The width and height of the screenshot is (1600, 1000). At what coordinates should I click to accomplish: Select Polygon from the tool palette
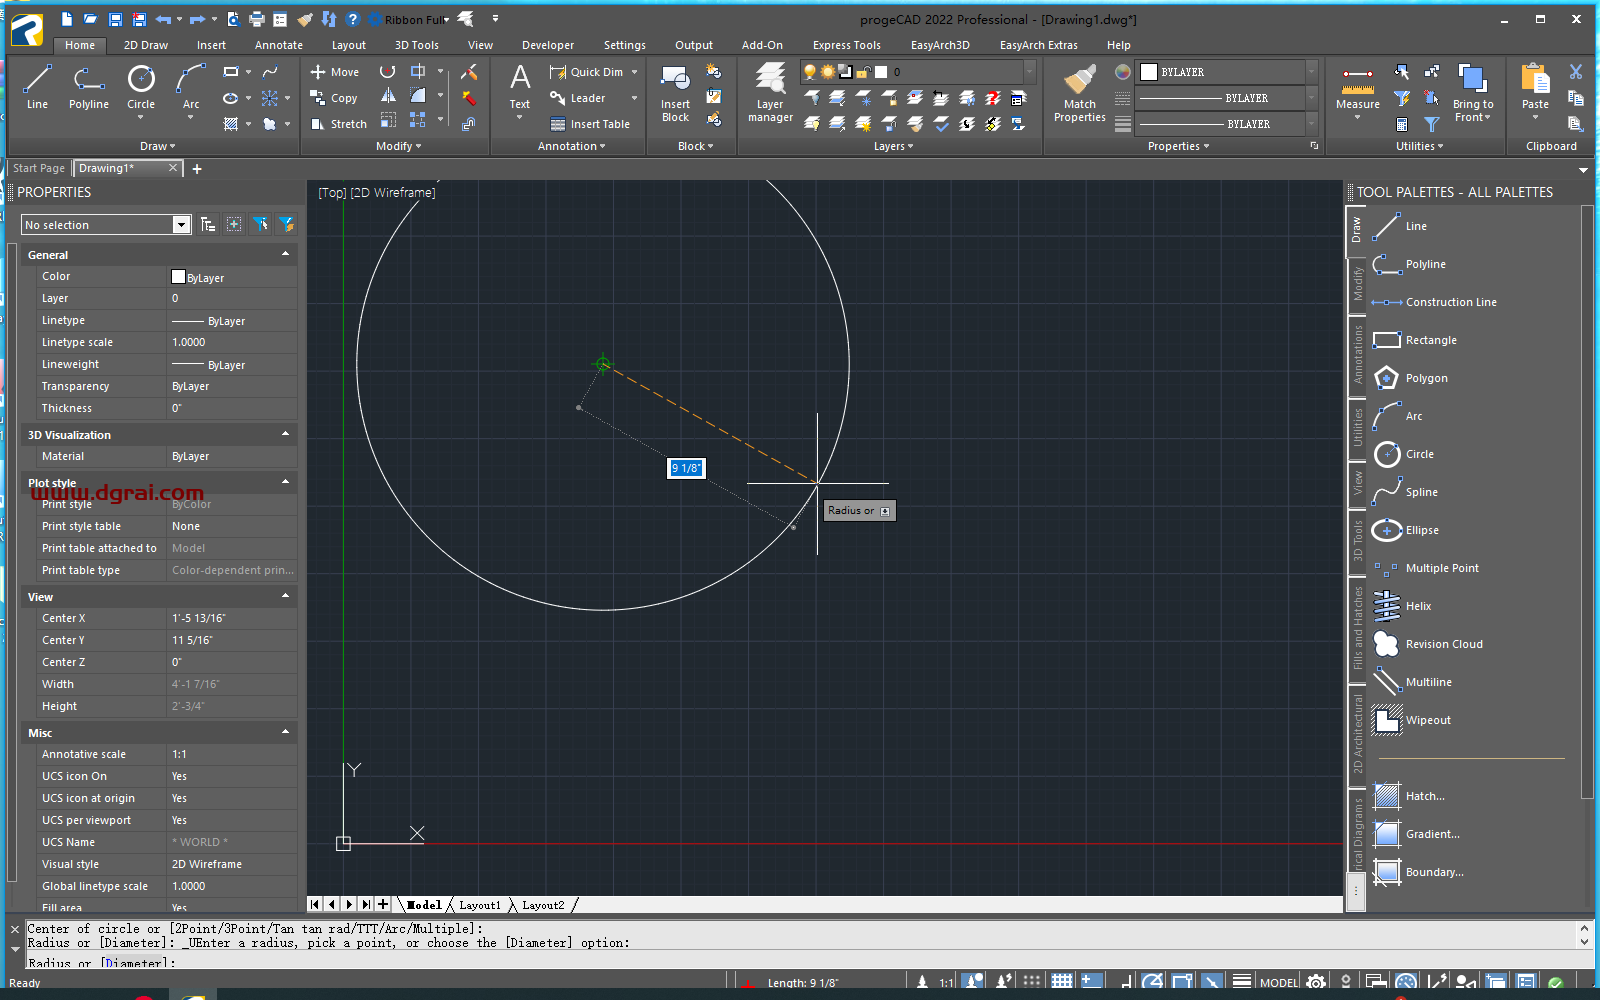click(1410, 378)
